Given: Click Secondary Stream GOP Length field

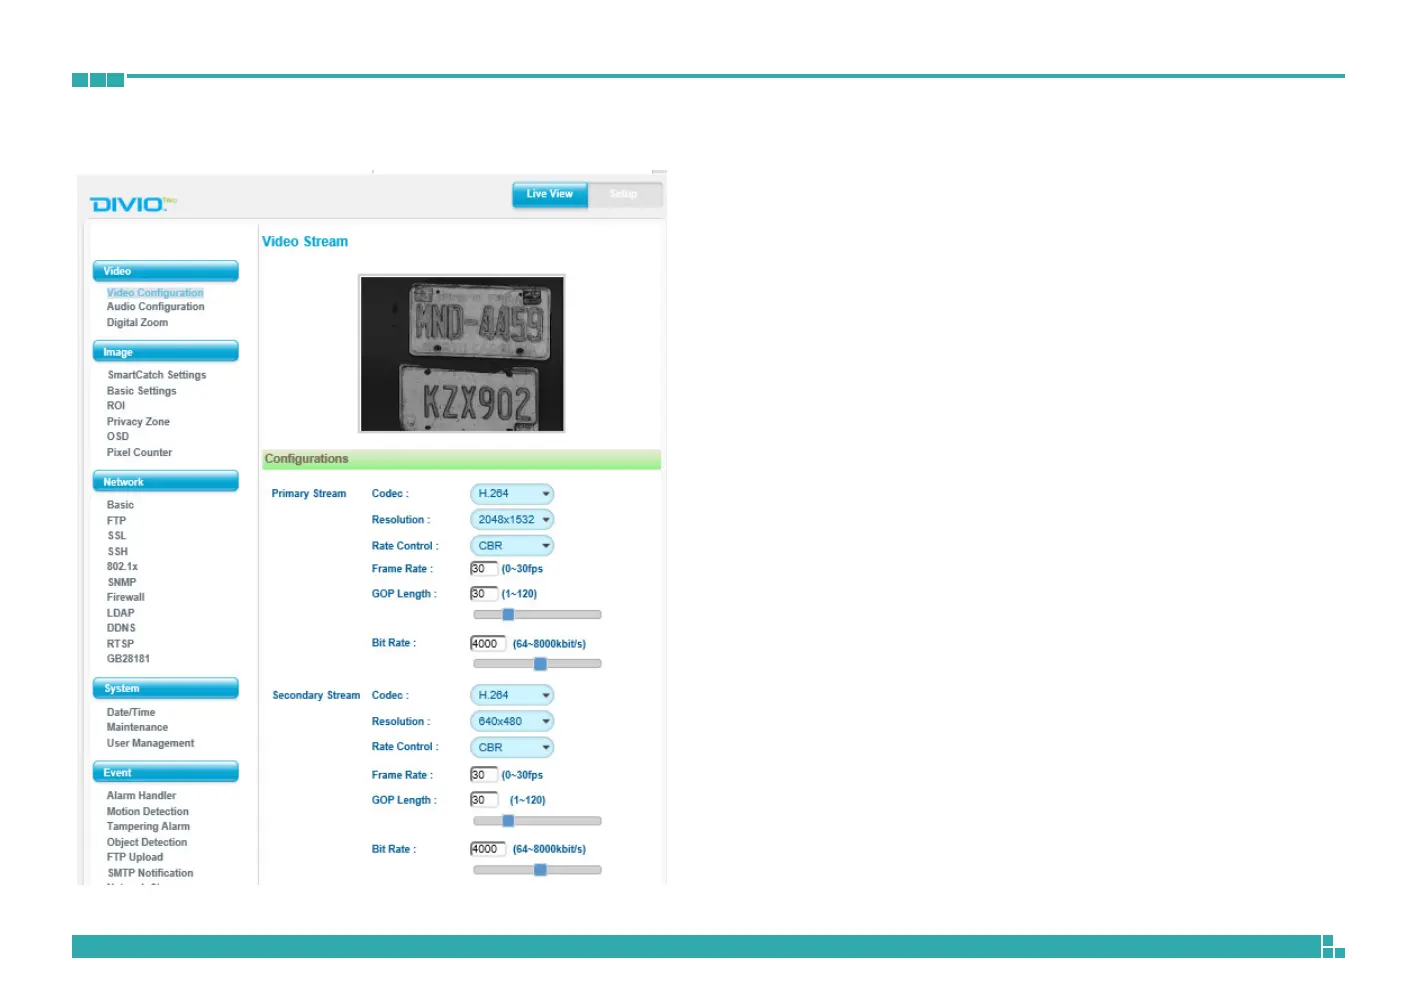Looking at the screenshot, I should tap(484, 800).
